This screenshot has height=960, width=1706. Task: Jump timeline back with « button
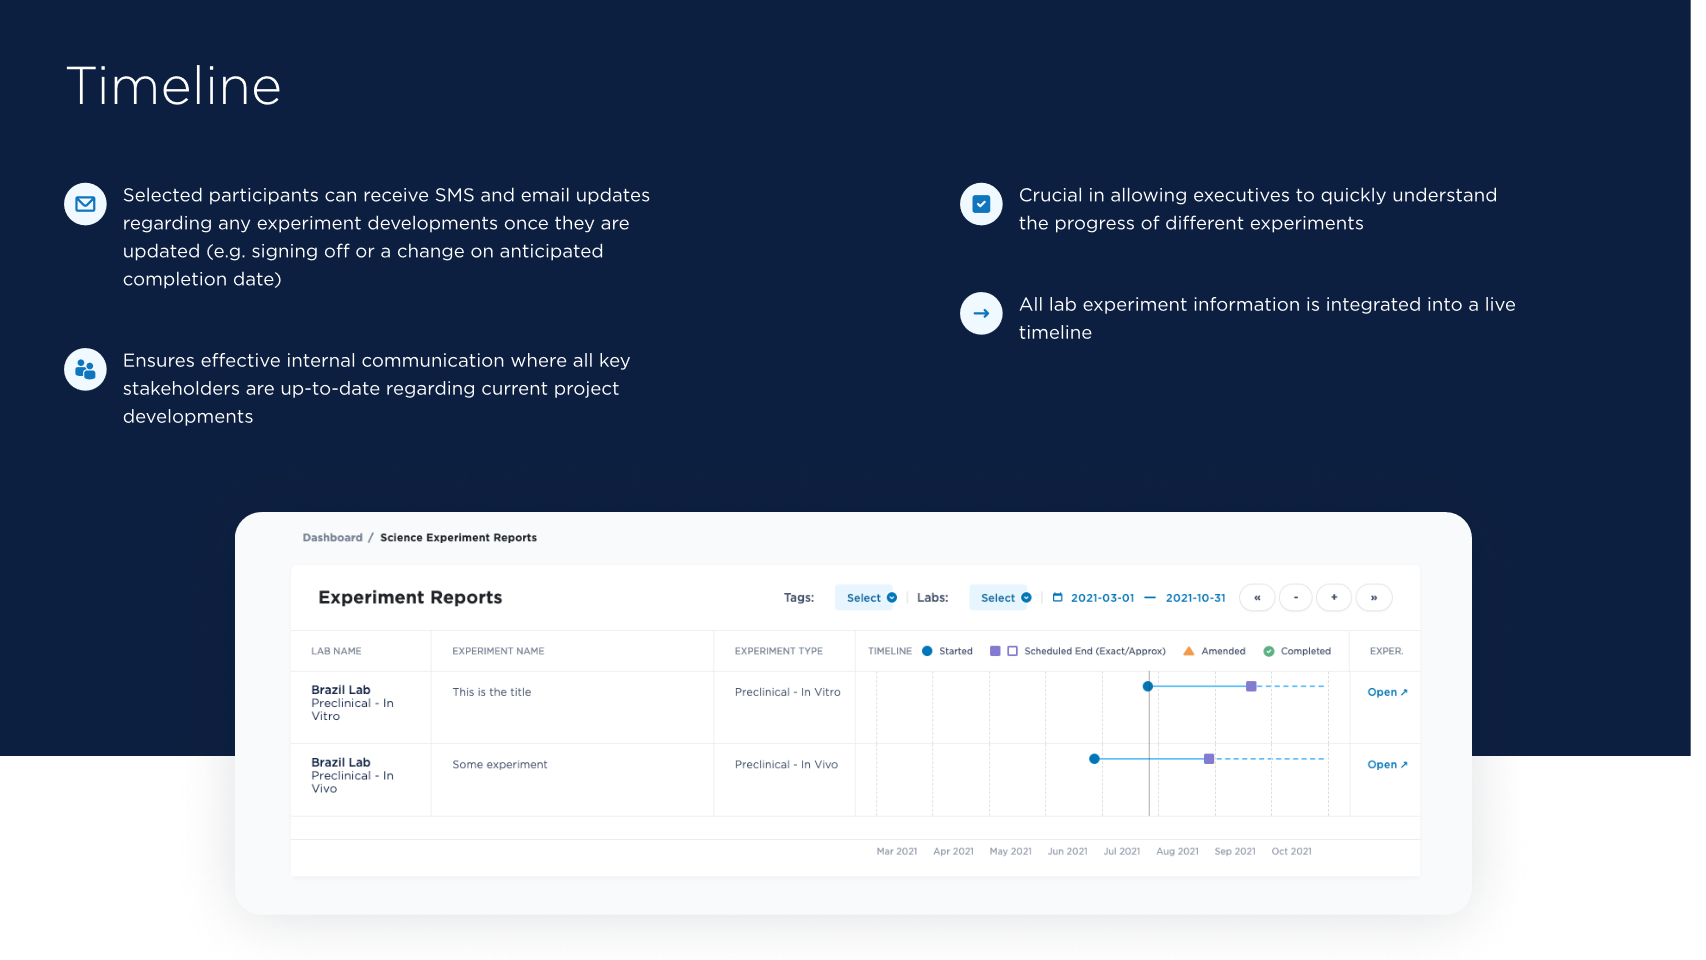pos(1257,597)
